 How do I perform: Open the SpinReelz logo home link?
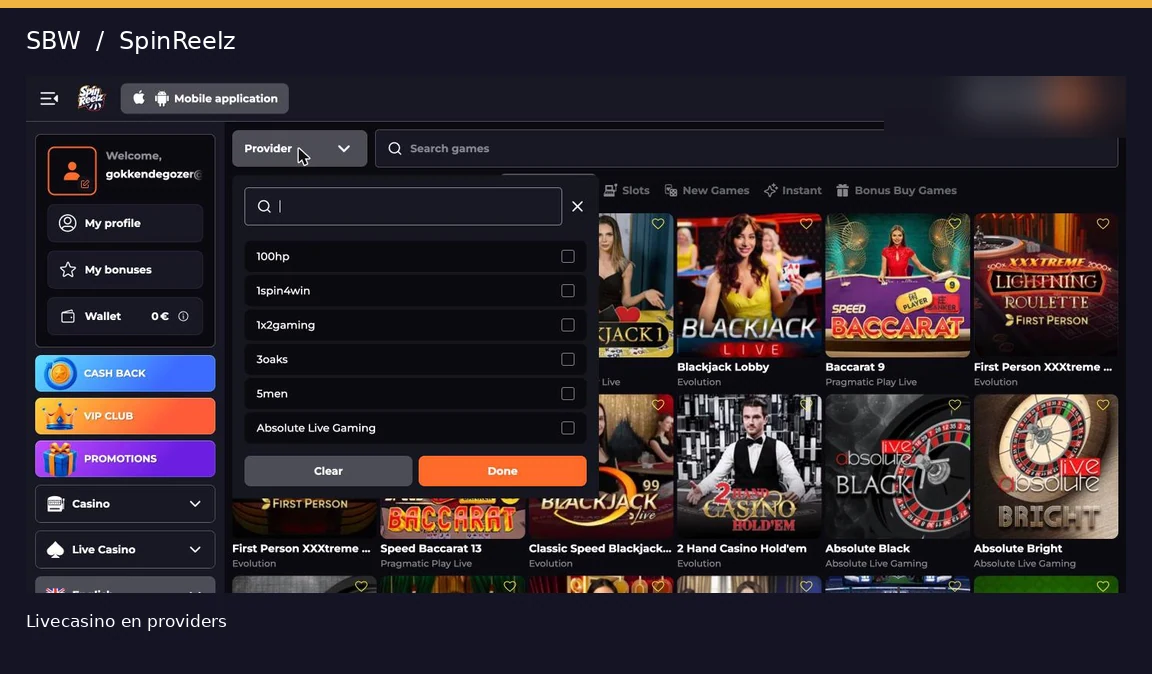click(92, 98)
